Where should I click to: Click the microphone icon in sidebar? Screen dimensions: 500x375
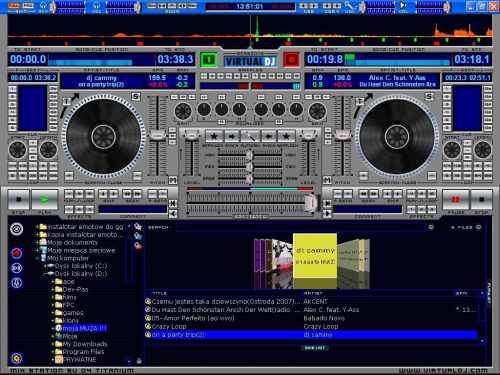tap(17, 283)
